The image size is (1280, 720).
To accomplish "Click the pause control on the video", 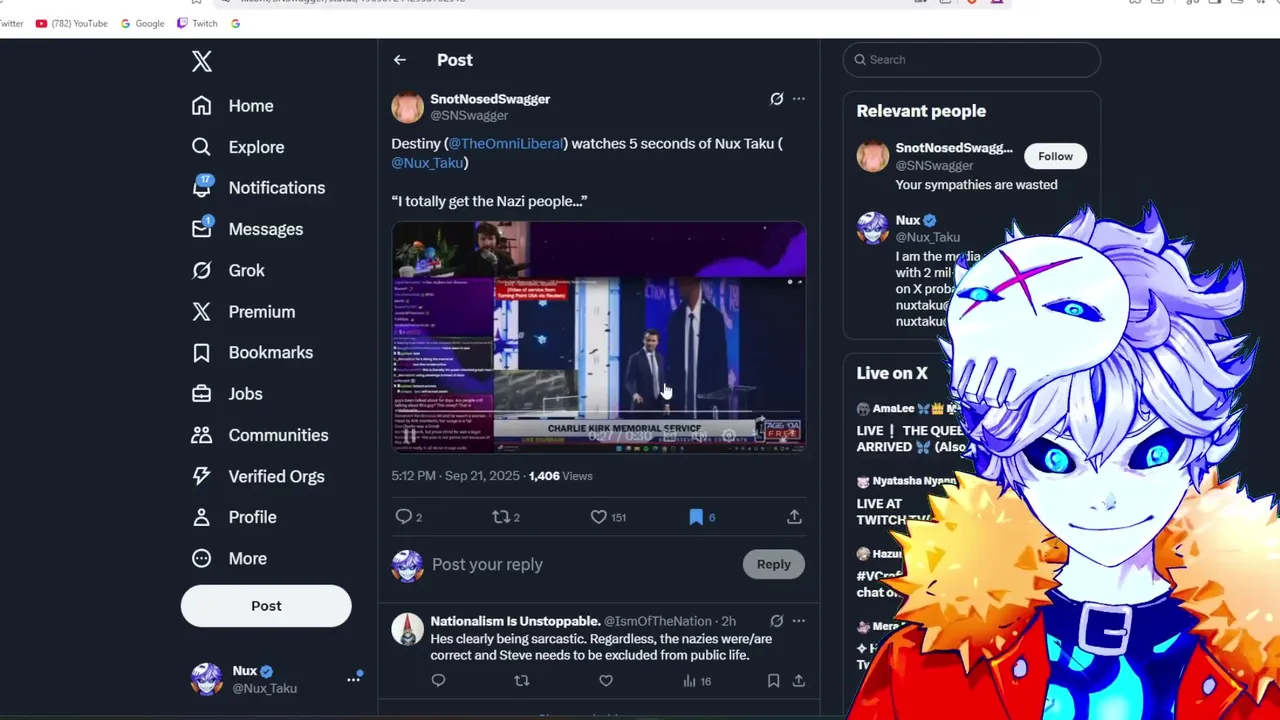I will (x=409, y=436).
